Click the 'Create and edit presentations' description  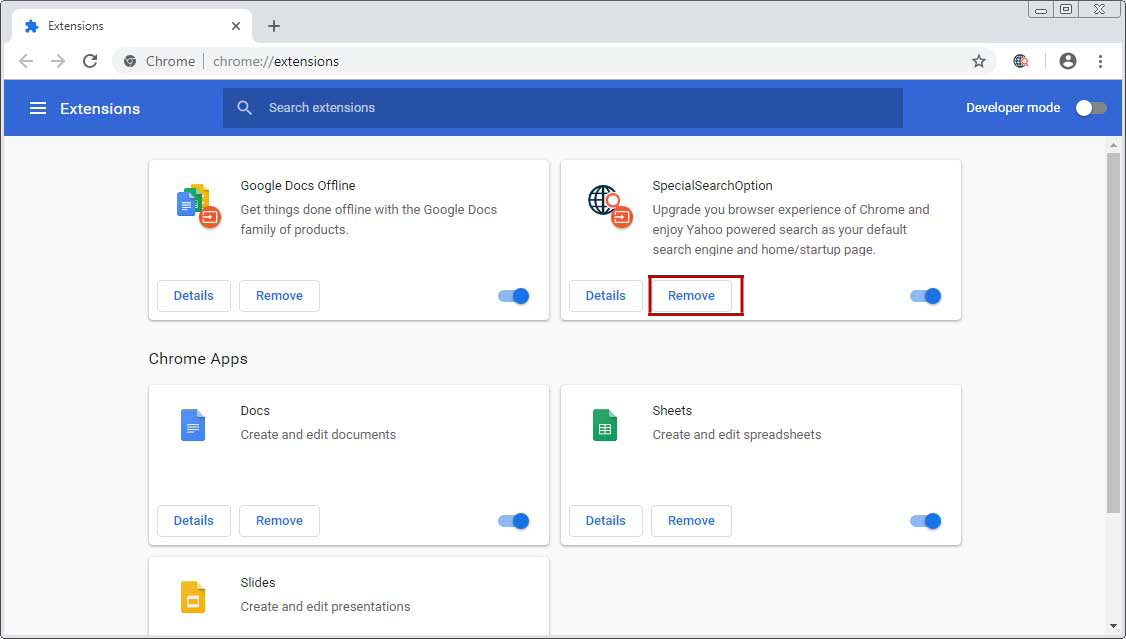pyautogui.click(x=325, y=607)
